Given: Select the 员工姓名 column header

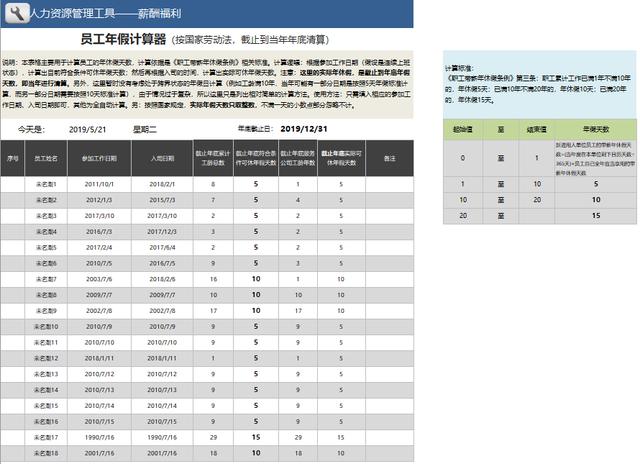Looking at the screenshot, I should pyautogui.click(x=47, y=158).
